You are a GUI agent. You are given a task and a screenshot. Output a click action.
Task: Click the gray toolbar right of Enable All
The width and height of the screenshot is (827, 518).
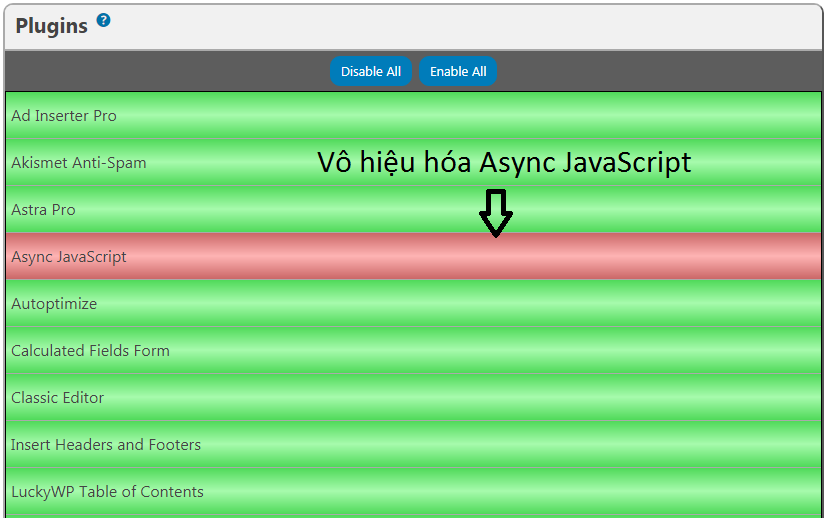coord(660,72)
